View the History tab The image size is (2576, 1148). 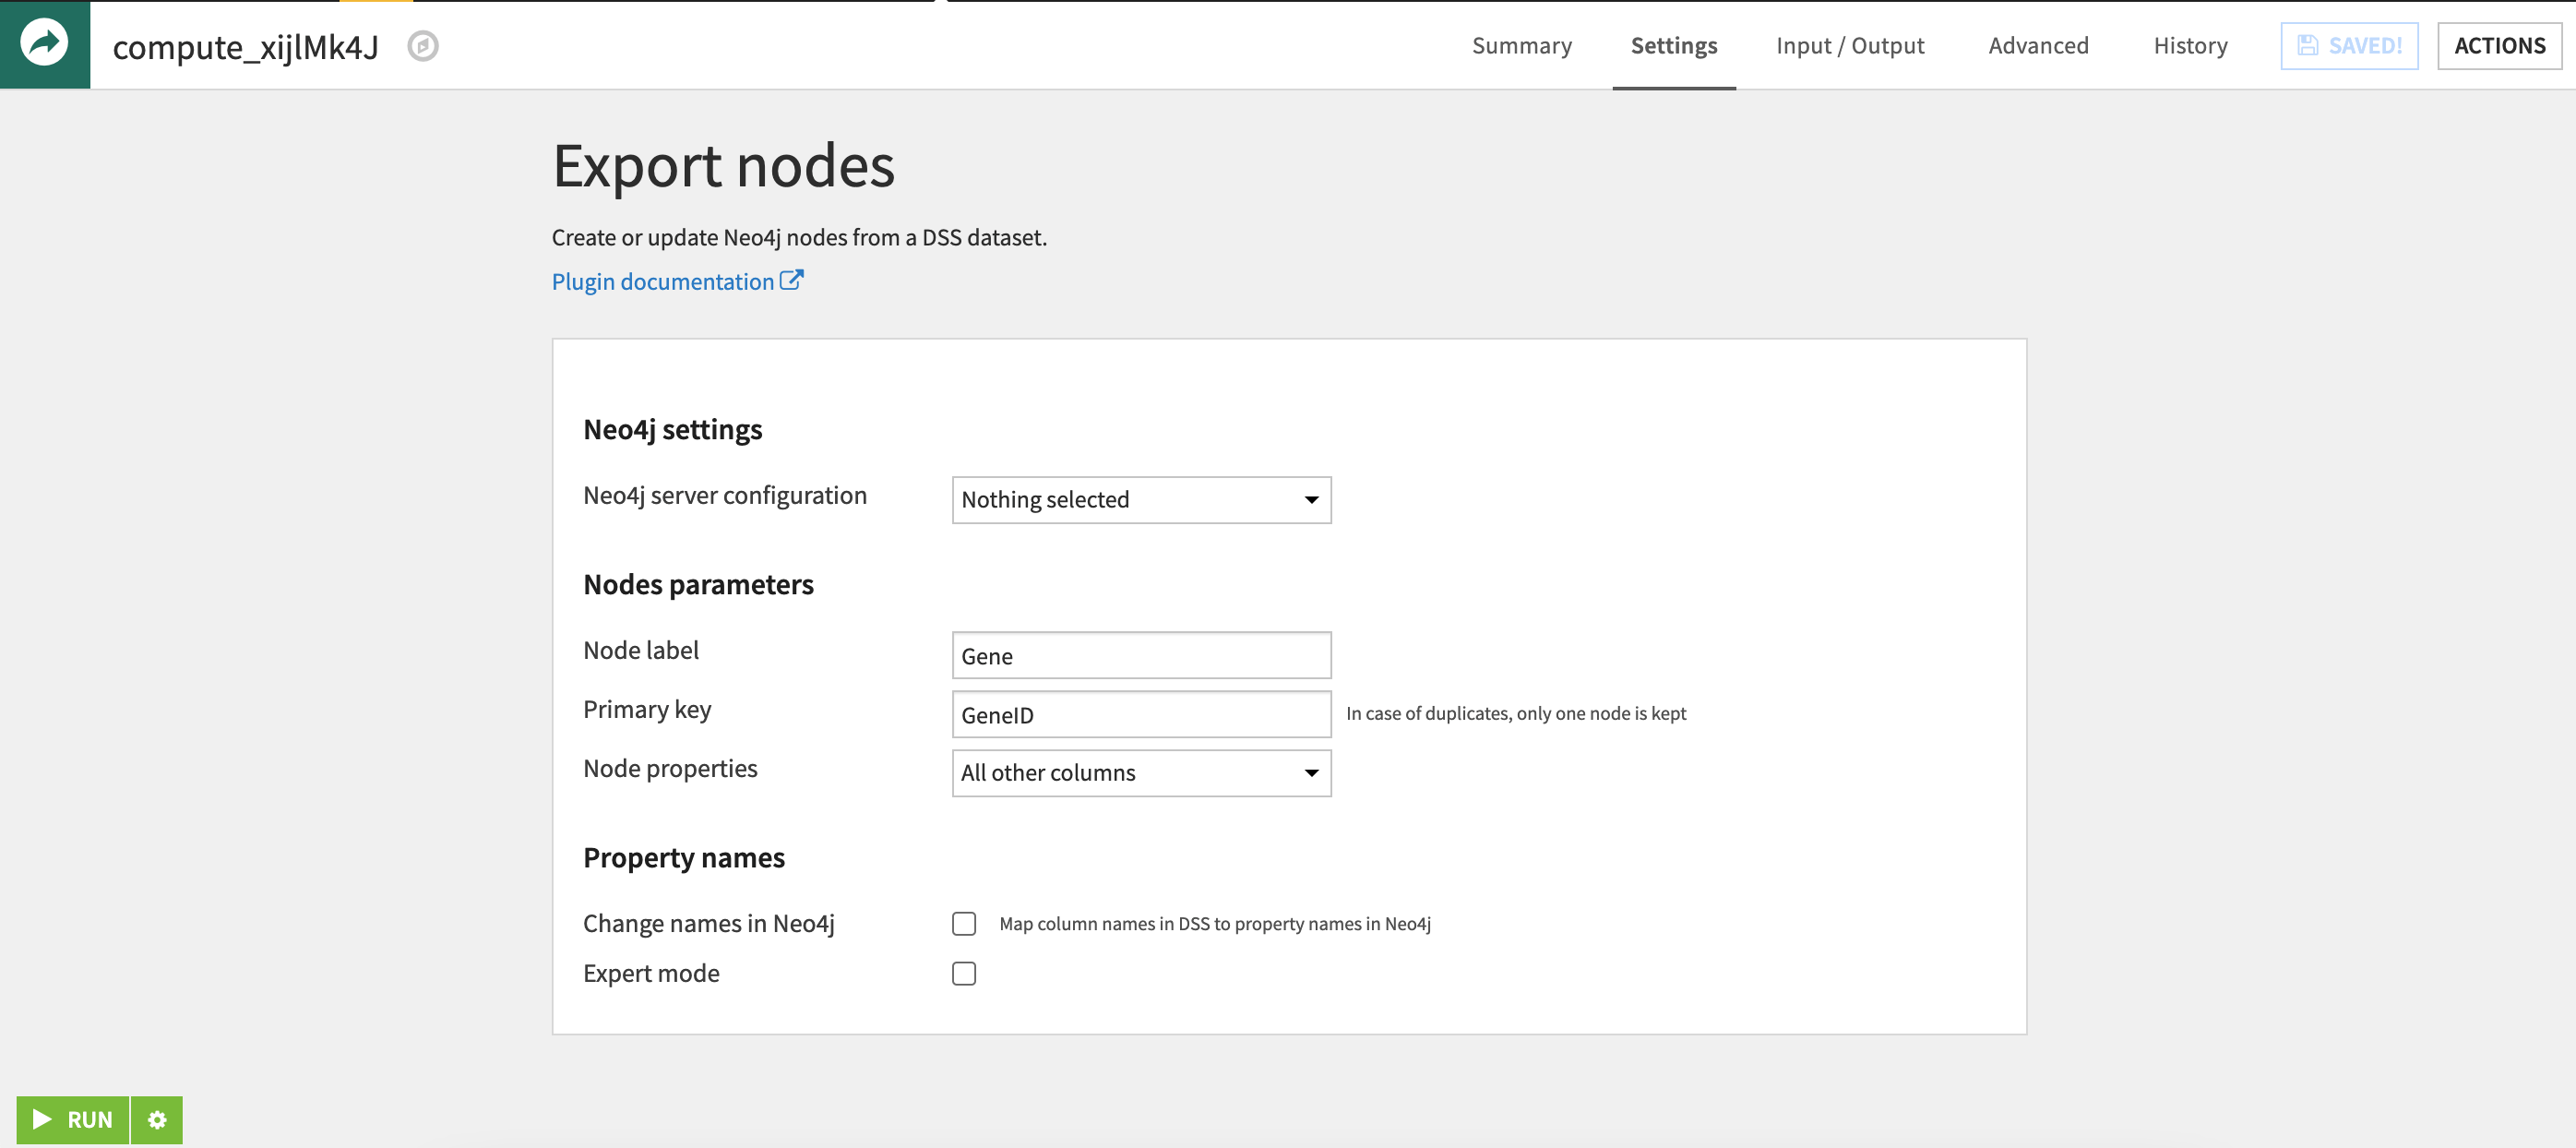2190,46
